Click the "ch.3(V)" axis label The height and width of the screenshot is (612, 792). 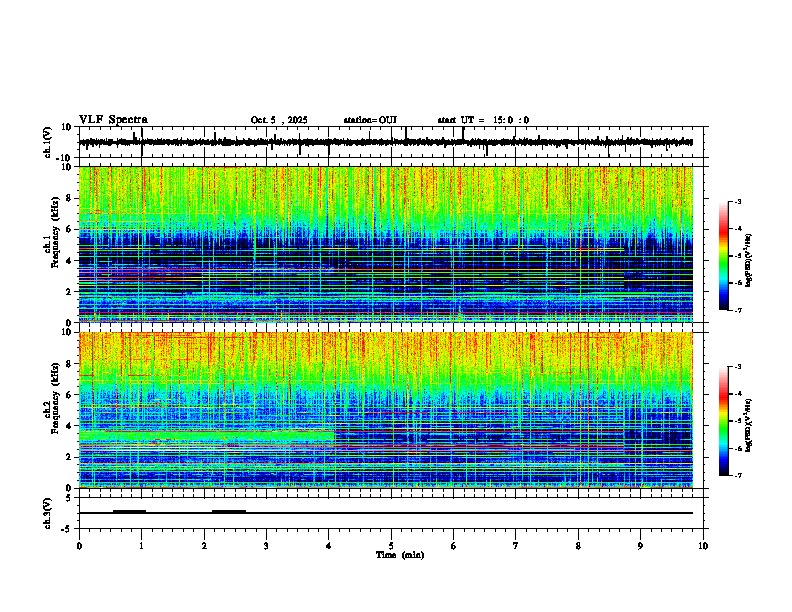click(48, 513)
